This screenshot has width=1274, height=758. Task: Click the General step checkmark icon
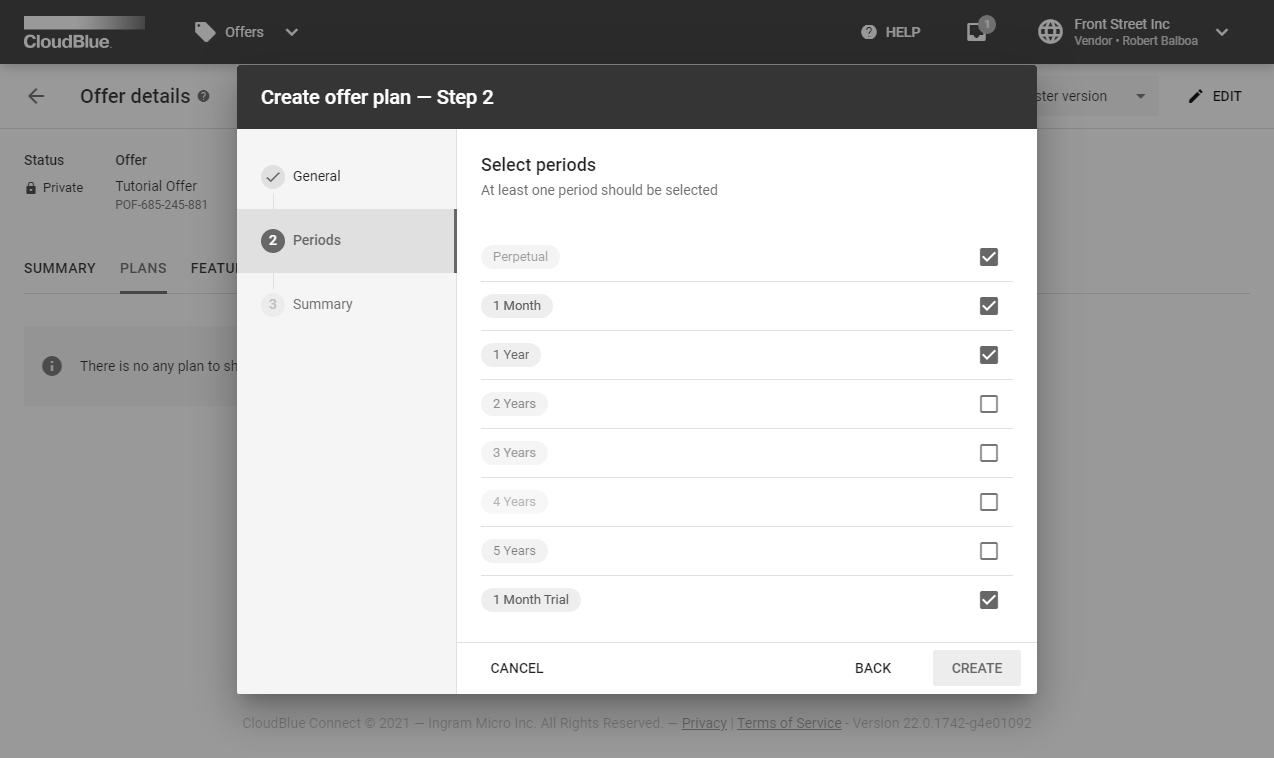tap(273, 177)
